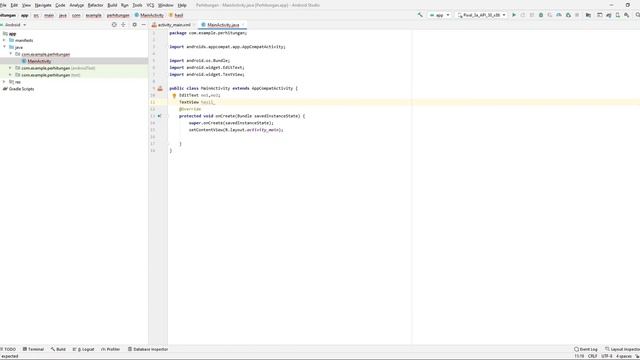Open the Navigate menu

pos(43,5)
